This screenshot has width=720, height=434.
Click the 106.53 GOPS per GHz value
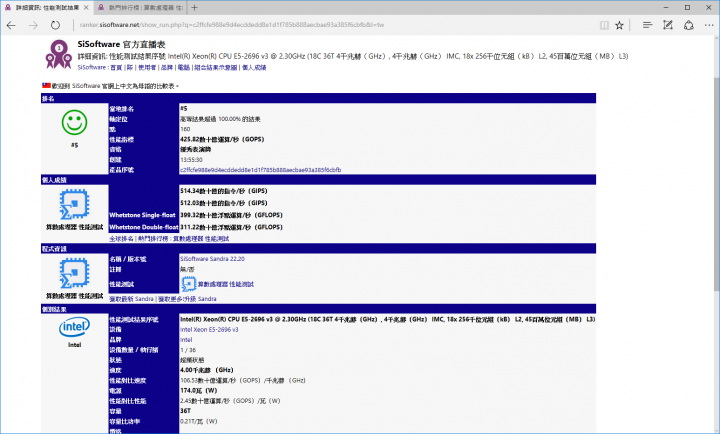[x=242, y=380]
